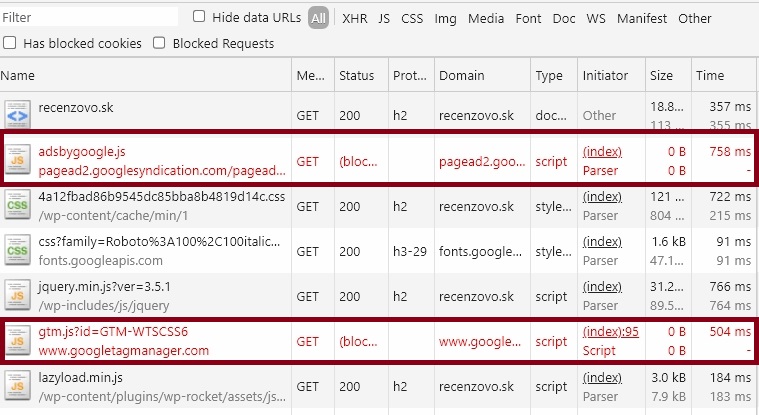Image resolution: width=759 pixels, height=415 pixels.
Task: Select the 4a12fbad86b9545dc85bba8b4819d14c.css request
Action: (162, 197)
